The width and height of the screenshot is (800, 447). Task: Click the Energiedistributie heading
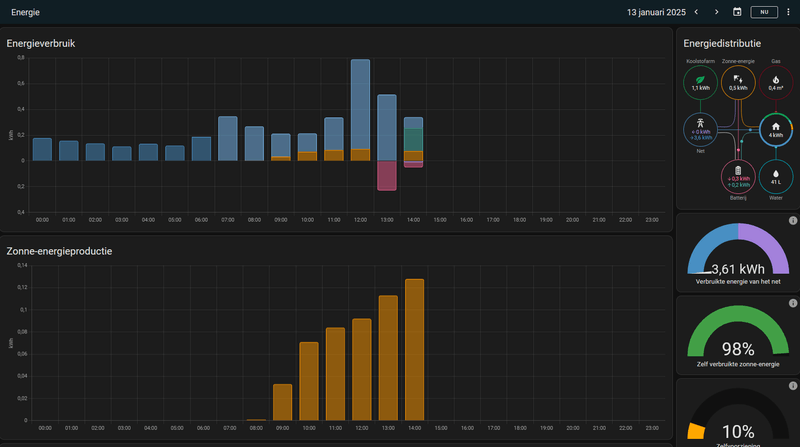(x=722, y=43)
